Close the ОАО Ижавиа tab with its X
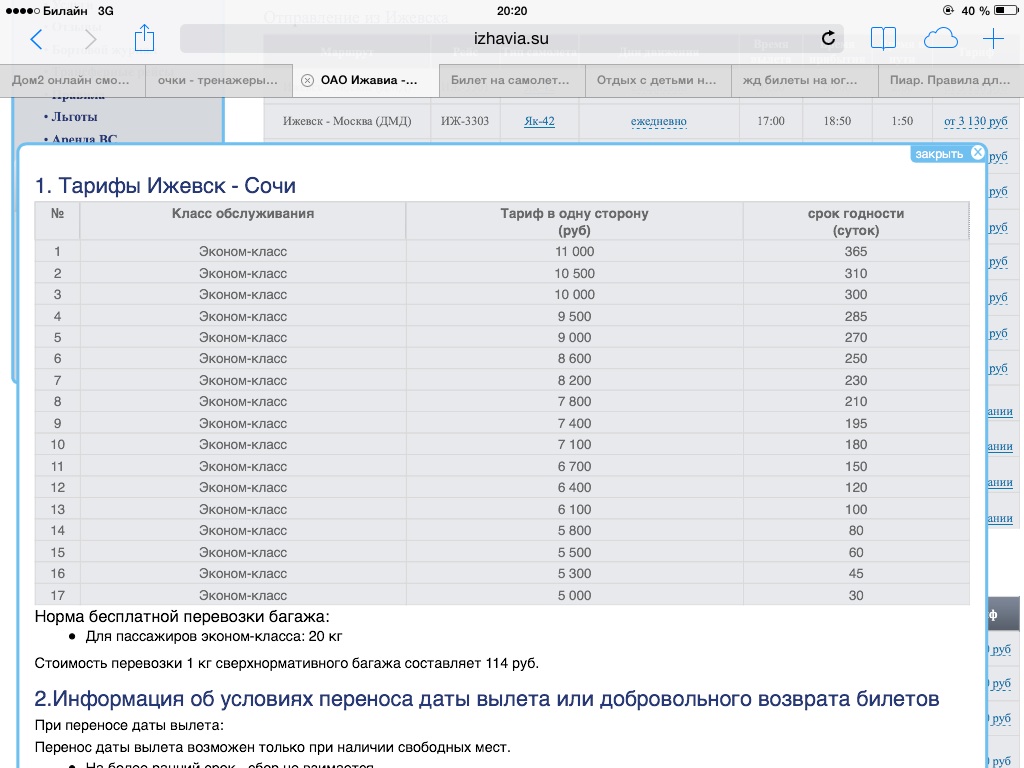The image size is (1024, 768). (307, 80)
